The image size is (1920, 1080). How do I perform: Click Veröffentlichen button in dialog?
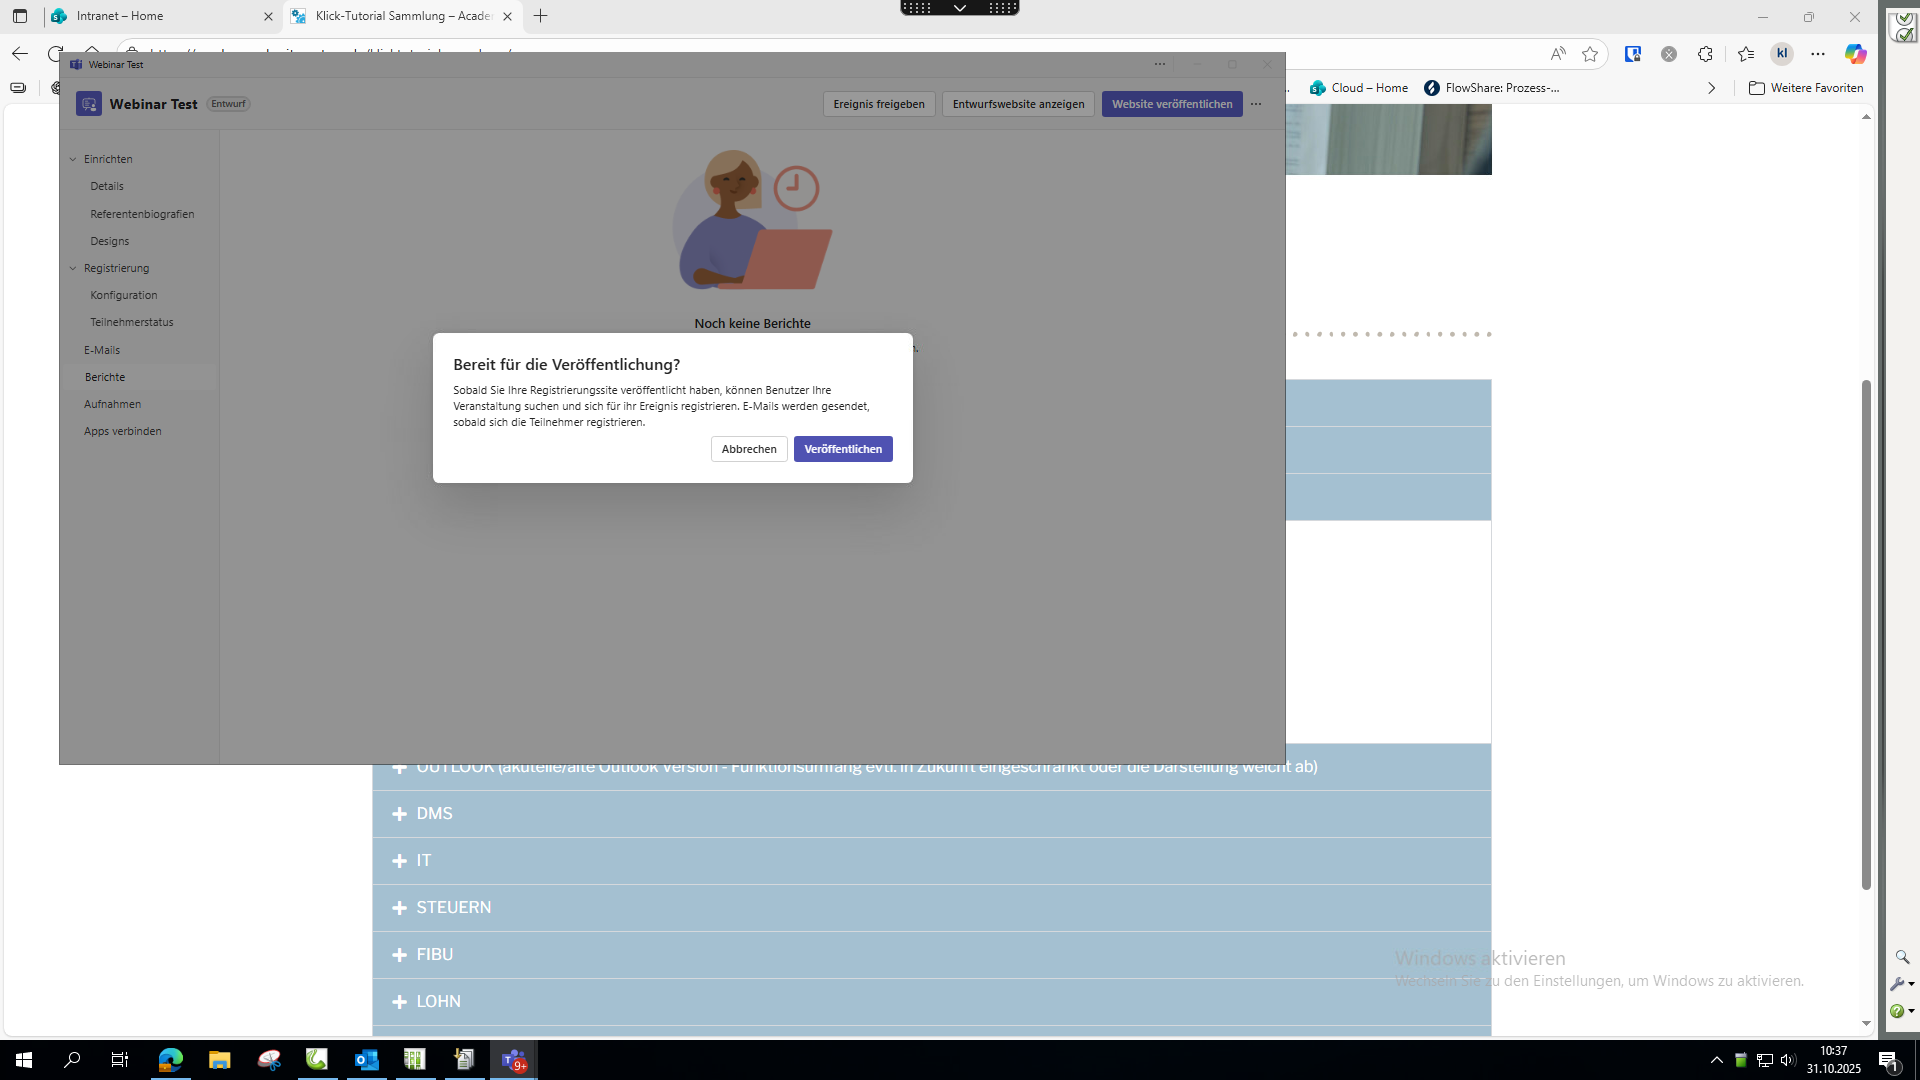[x=842, y=449]
